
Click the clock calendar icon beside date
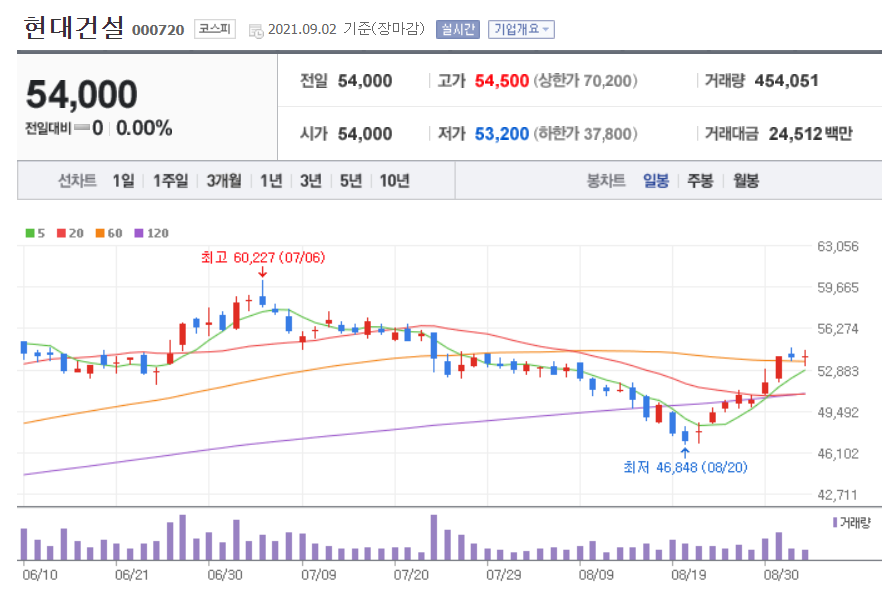point(256,31)
